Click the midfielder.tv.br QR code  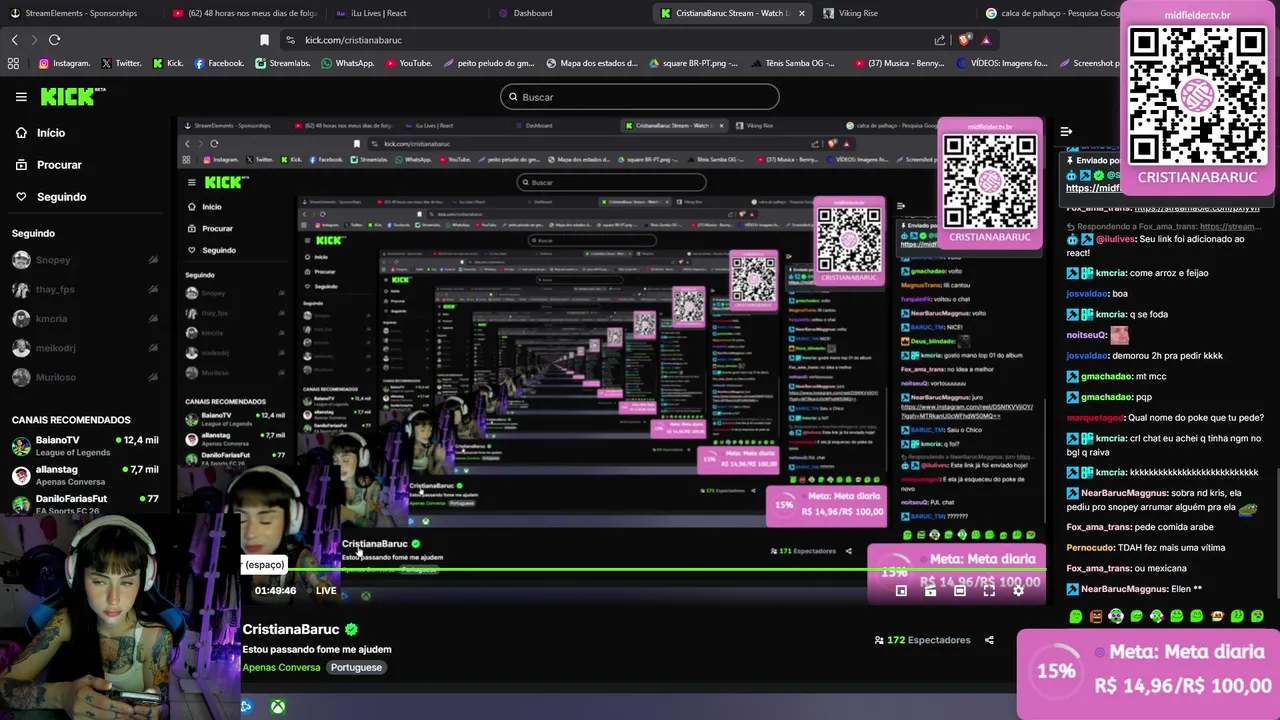tap(1197, 95)
